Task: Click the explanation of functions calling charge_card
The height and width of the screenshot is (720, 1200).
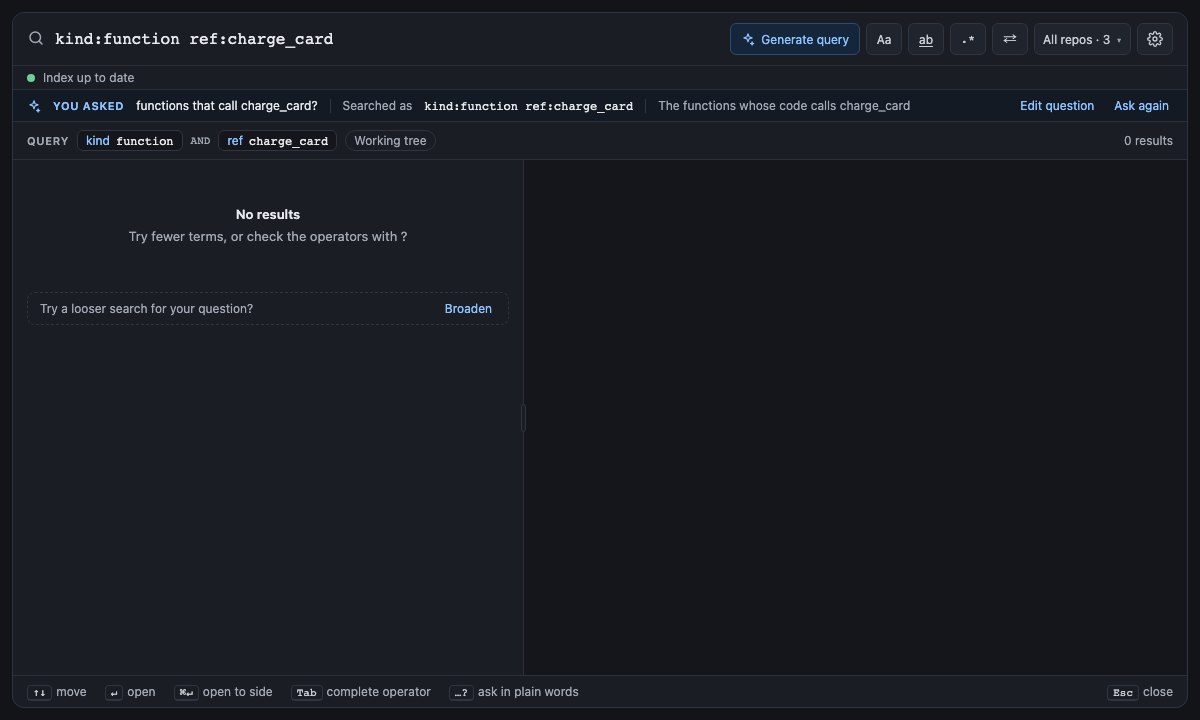Action: 784,106
